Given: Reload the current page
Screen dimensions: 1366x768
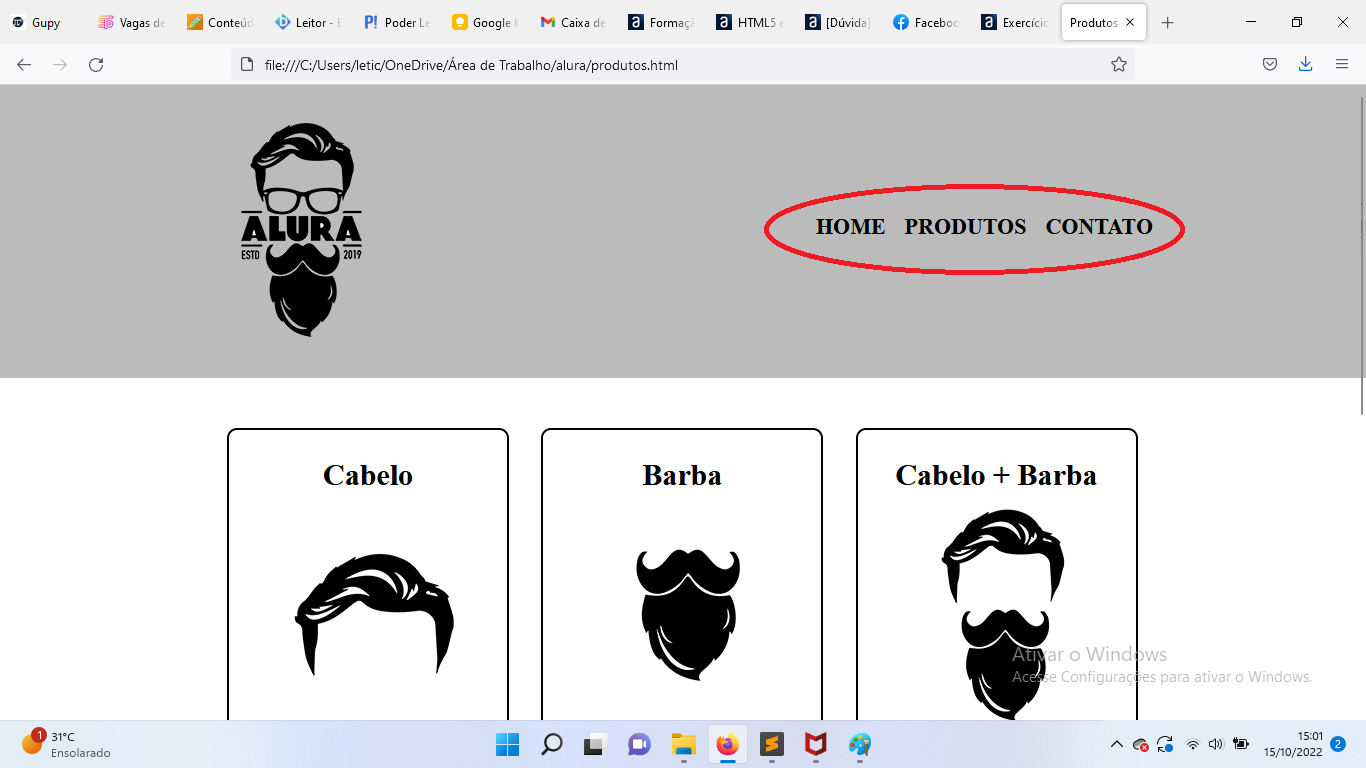Looking at the screenshot, I should 96,65.
